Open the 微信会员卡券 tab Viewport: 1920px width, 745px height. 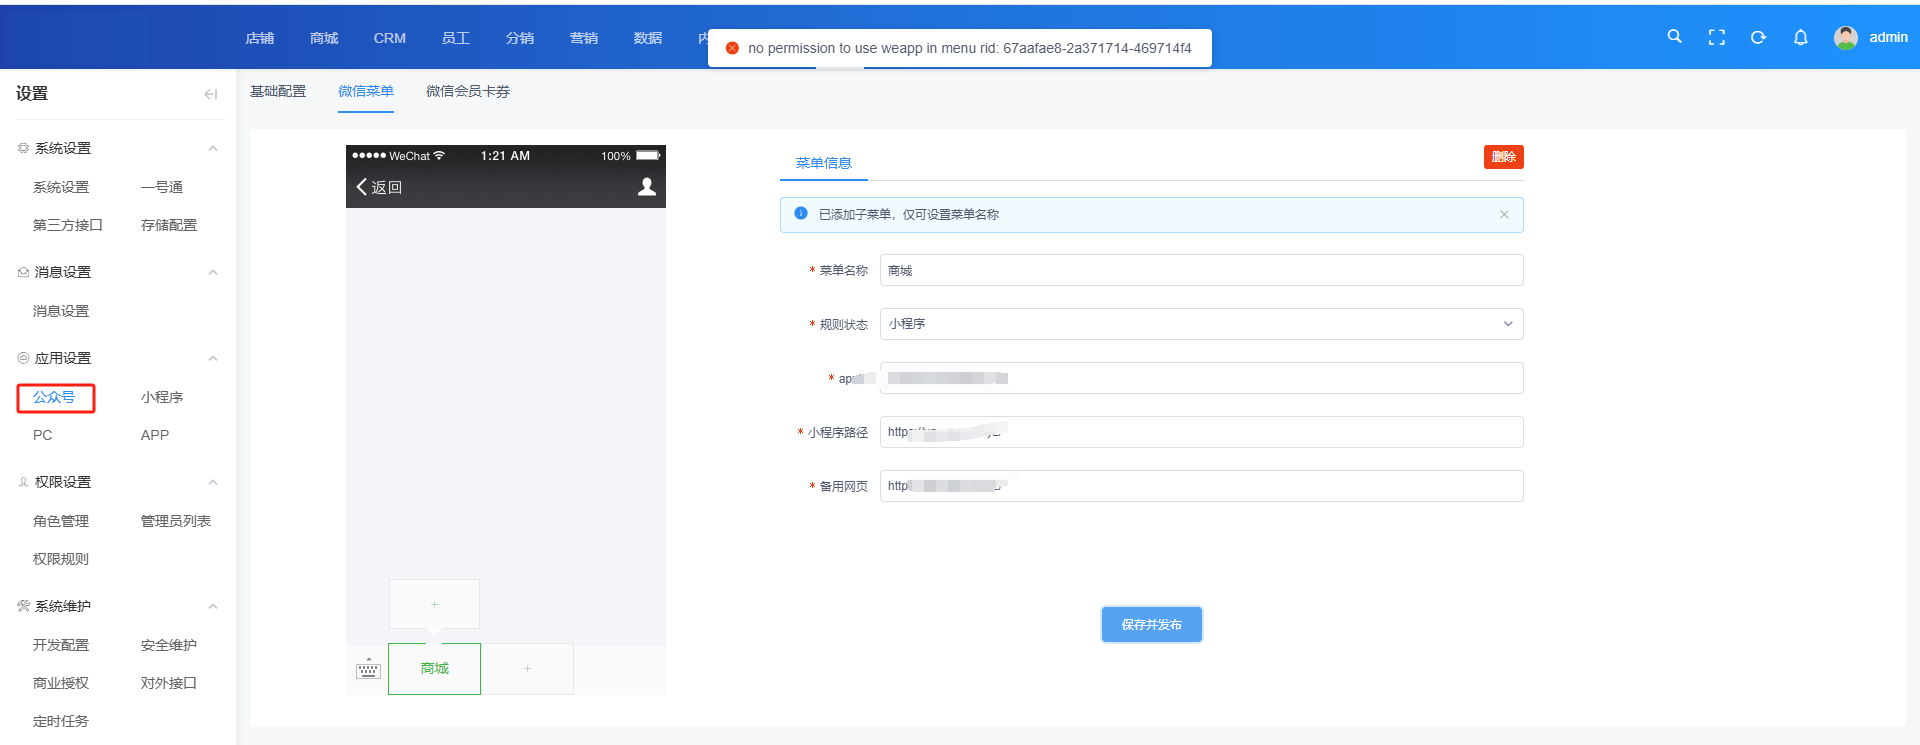(467, 91)
